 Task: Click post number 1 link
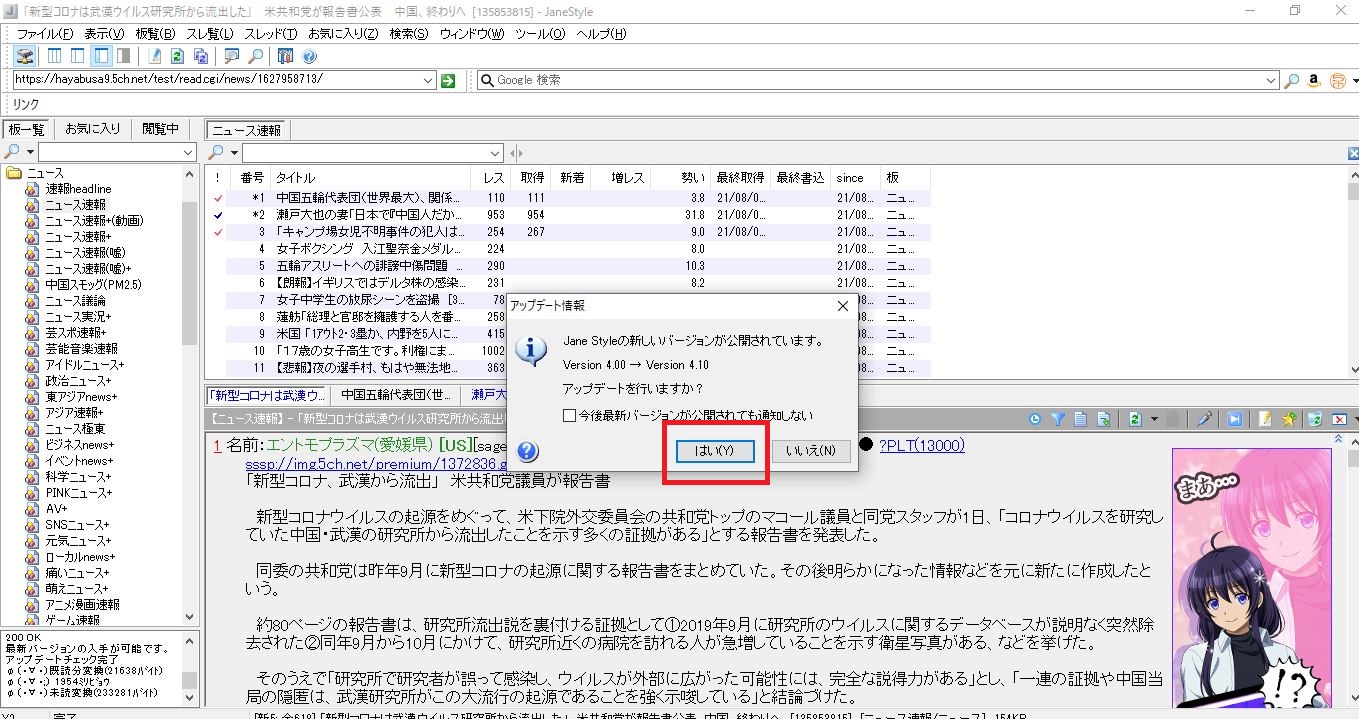point(216,446)
